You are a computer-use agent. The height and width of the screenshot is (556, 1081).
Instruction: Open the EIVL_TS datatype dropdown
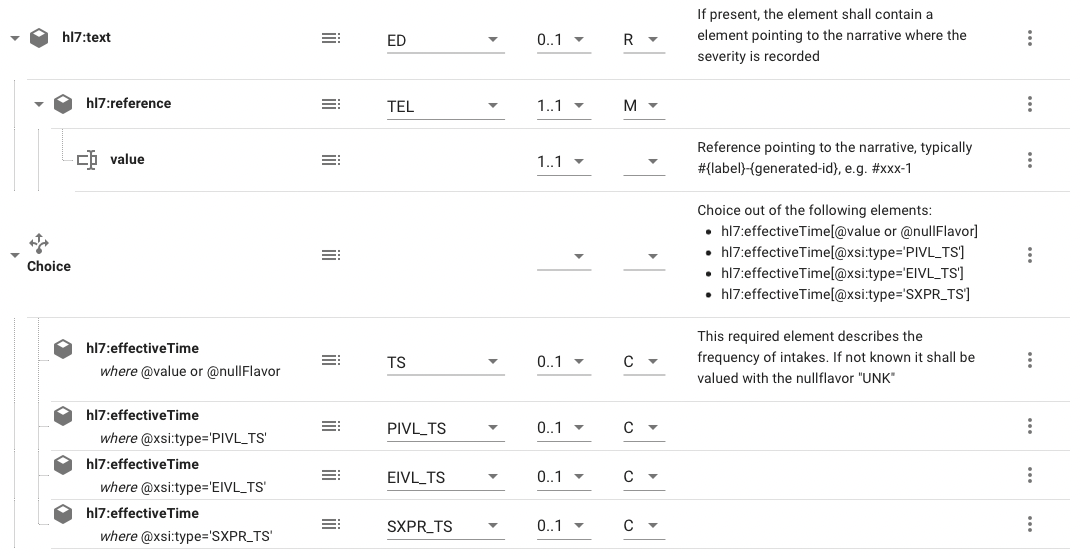pos(444,477)
